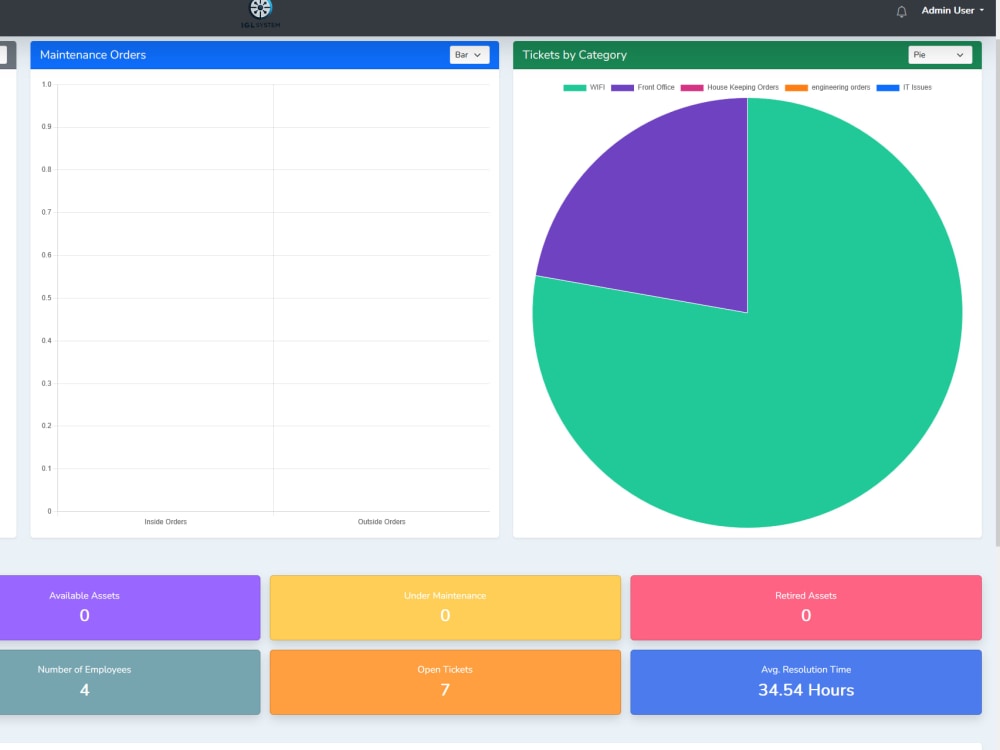Toggle the House Keeping Orders legend swatch

click(x=692, y=87)
